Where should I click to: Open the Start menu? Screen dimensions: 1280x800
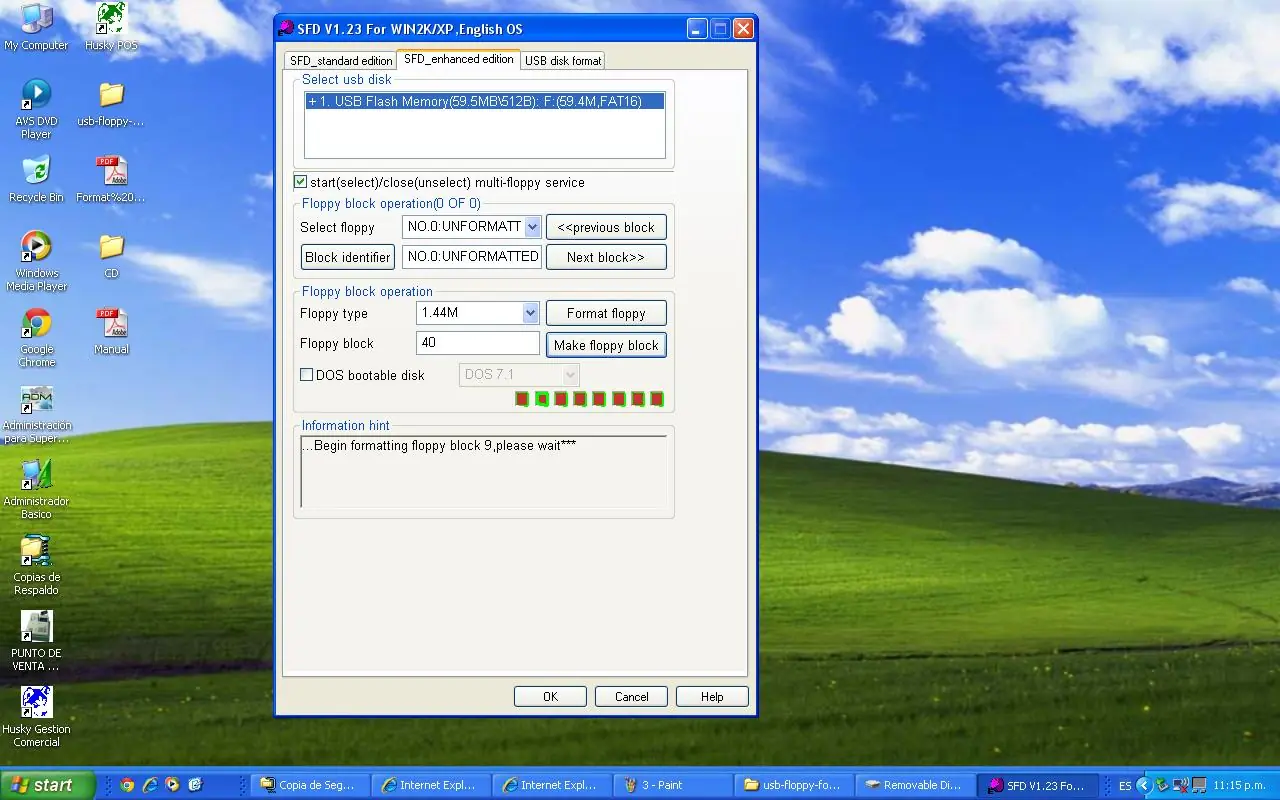pos(47,785)
